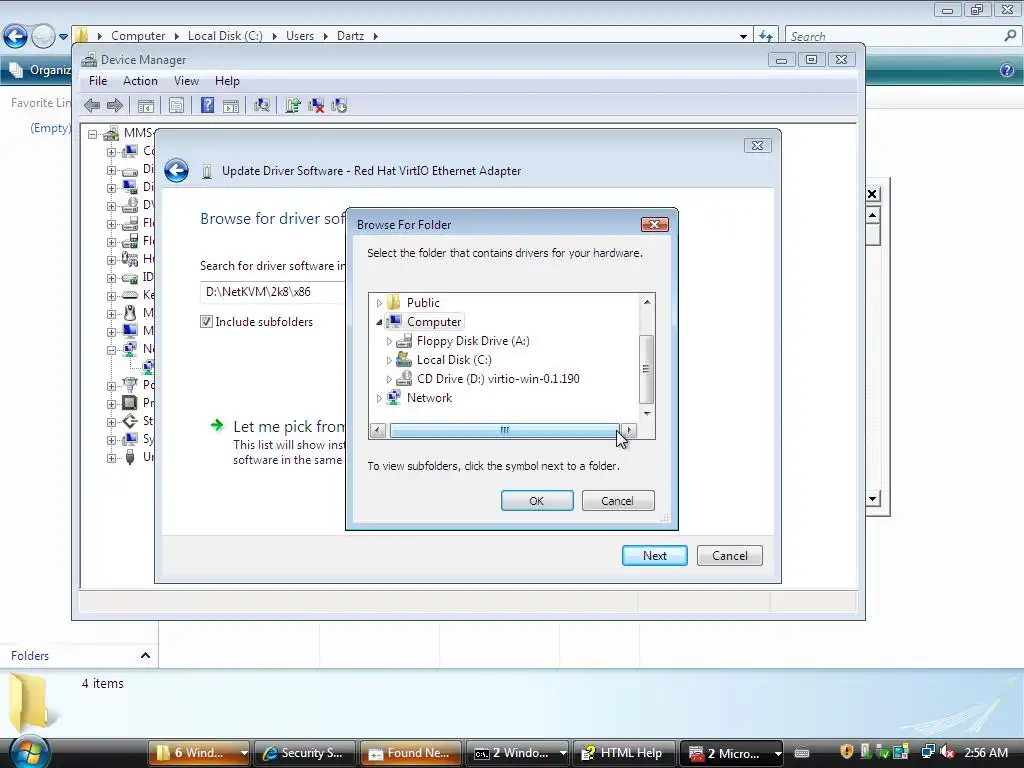The image size is (1024, 768).
Task: Click the Organize menu in Explorer toolbar
Action: click(x=40, y=70)
